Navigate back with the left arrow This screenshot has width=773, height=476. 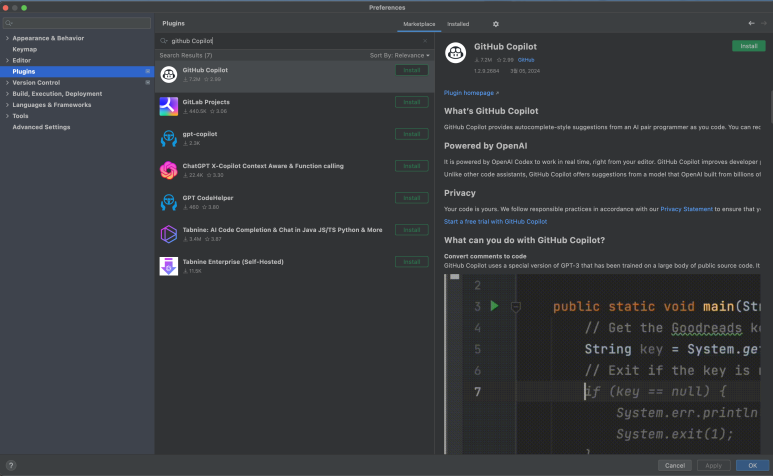point(751,23)
